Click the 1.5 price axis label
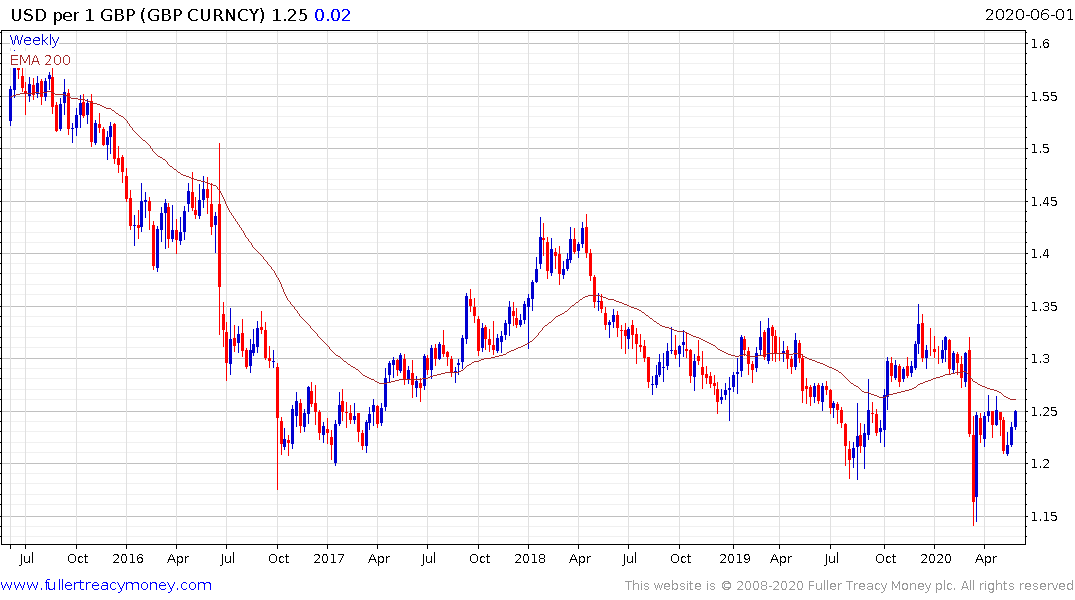The image size is (1075, 600). pyautogui.click(x=1040, y=149)
